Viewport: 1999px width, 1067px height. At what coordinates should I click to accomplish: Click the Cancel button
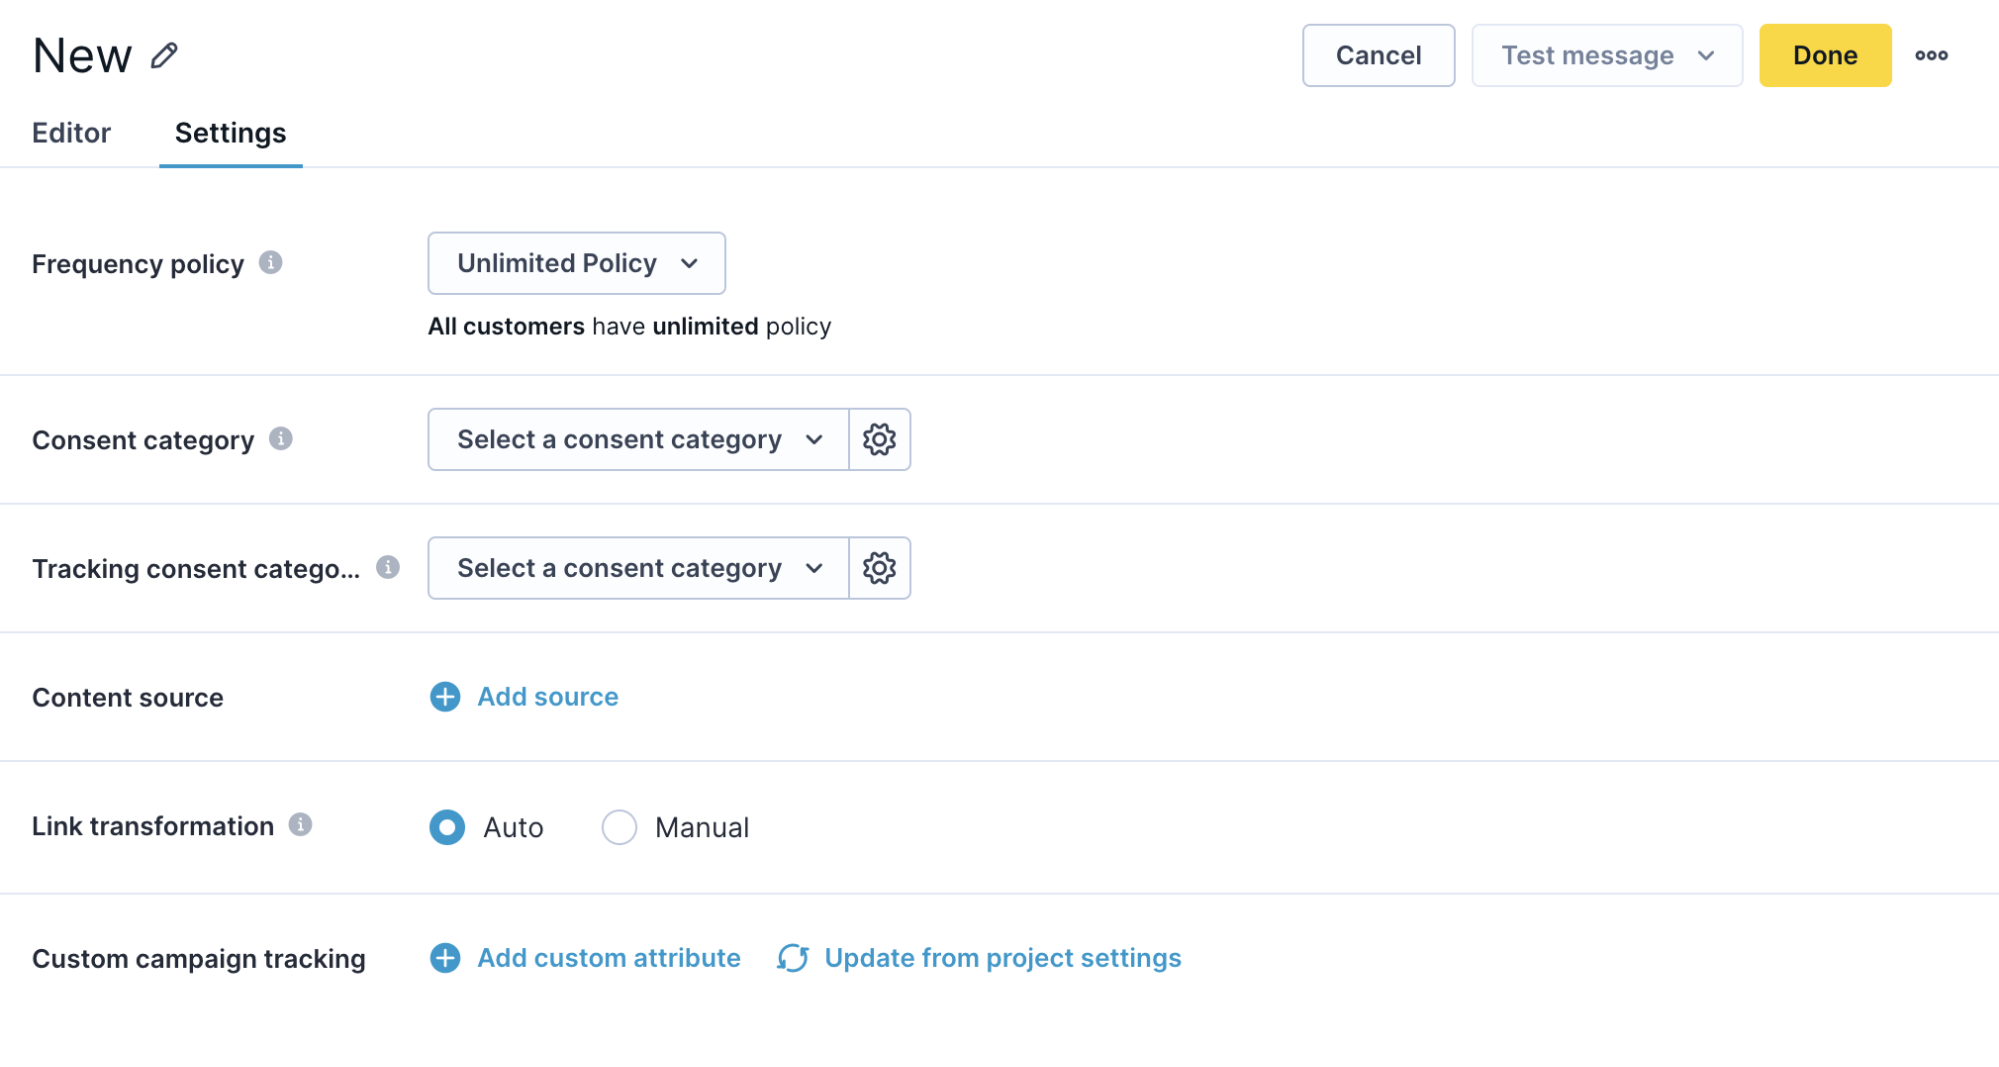click(x=1378, y=55)
